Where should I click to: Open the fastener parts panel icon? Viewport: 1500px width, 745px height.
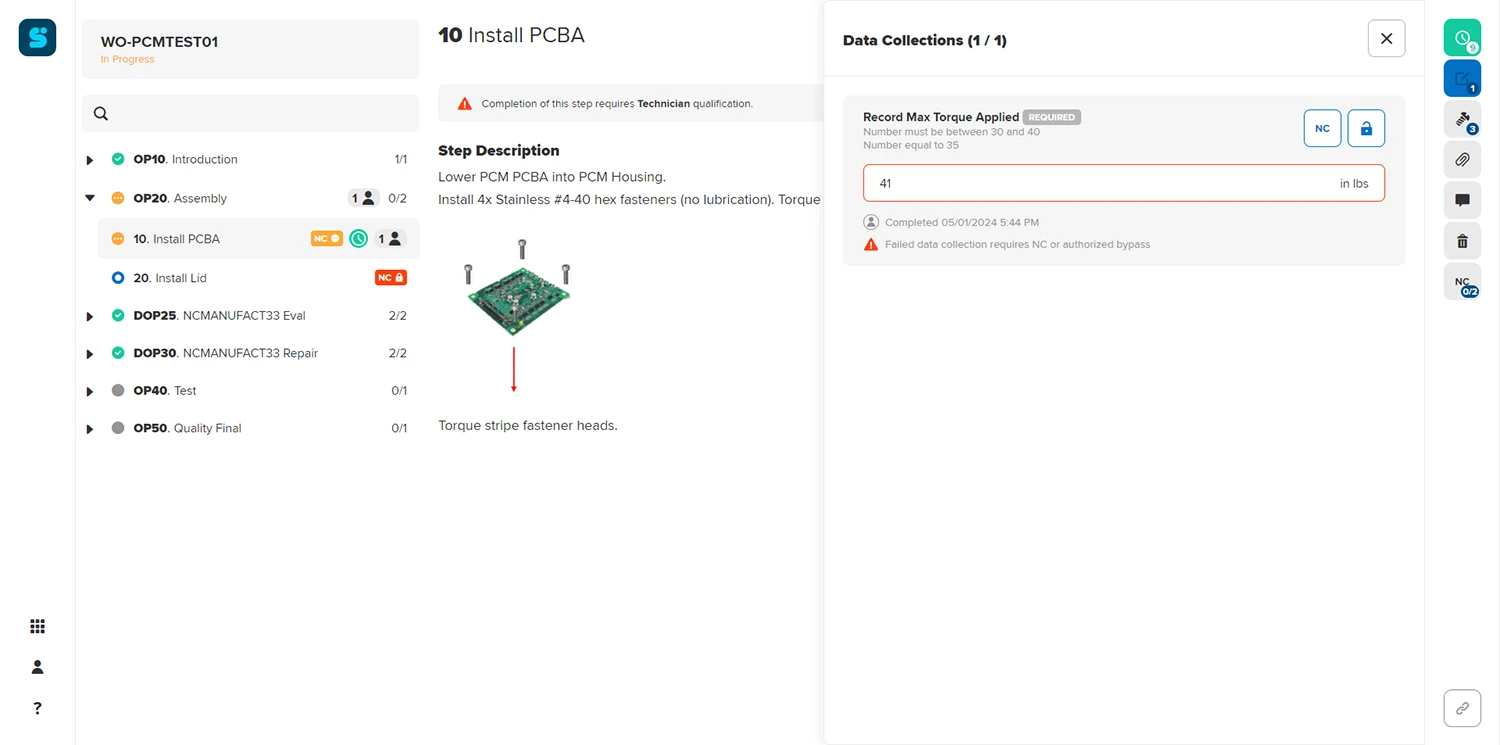pos(1461,119)
